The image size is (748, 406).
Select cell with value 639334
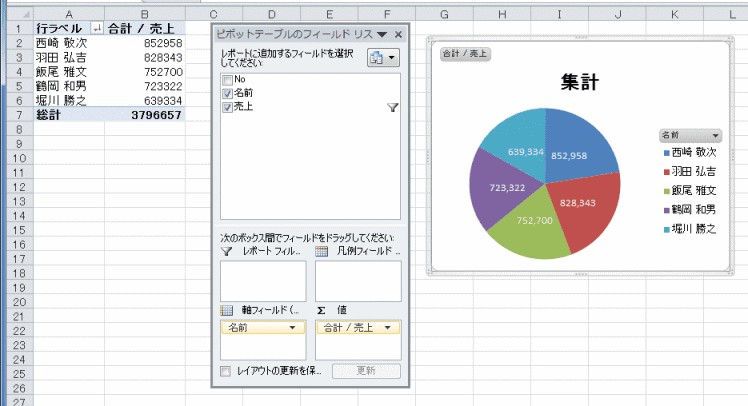coord(145,100)
